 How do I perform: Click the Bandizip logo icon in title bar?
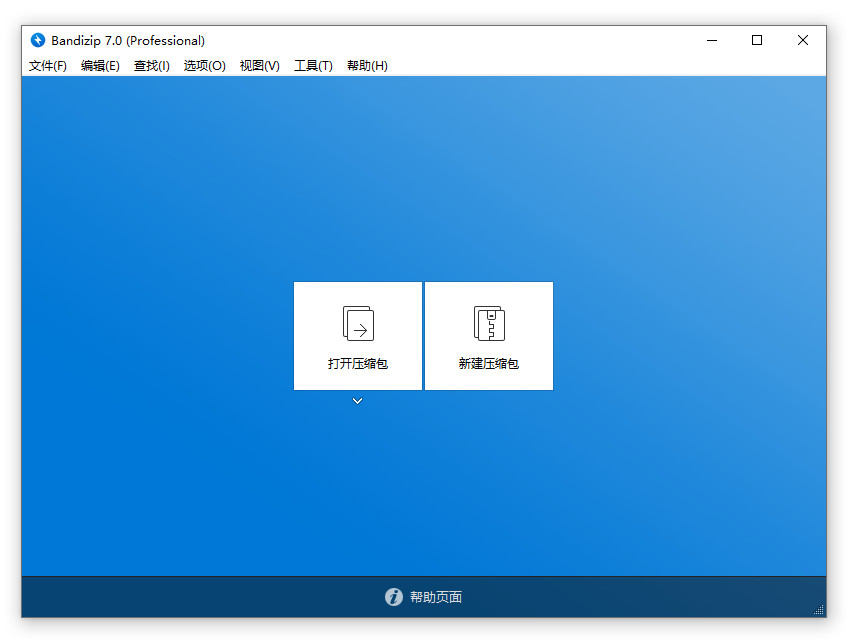pos(40,40)
